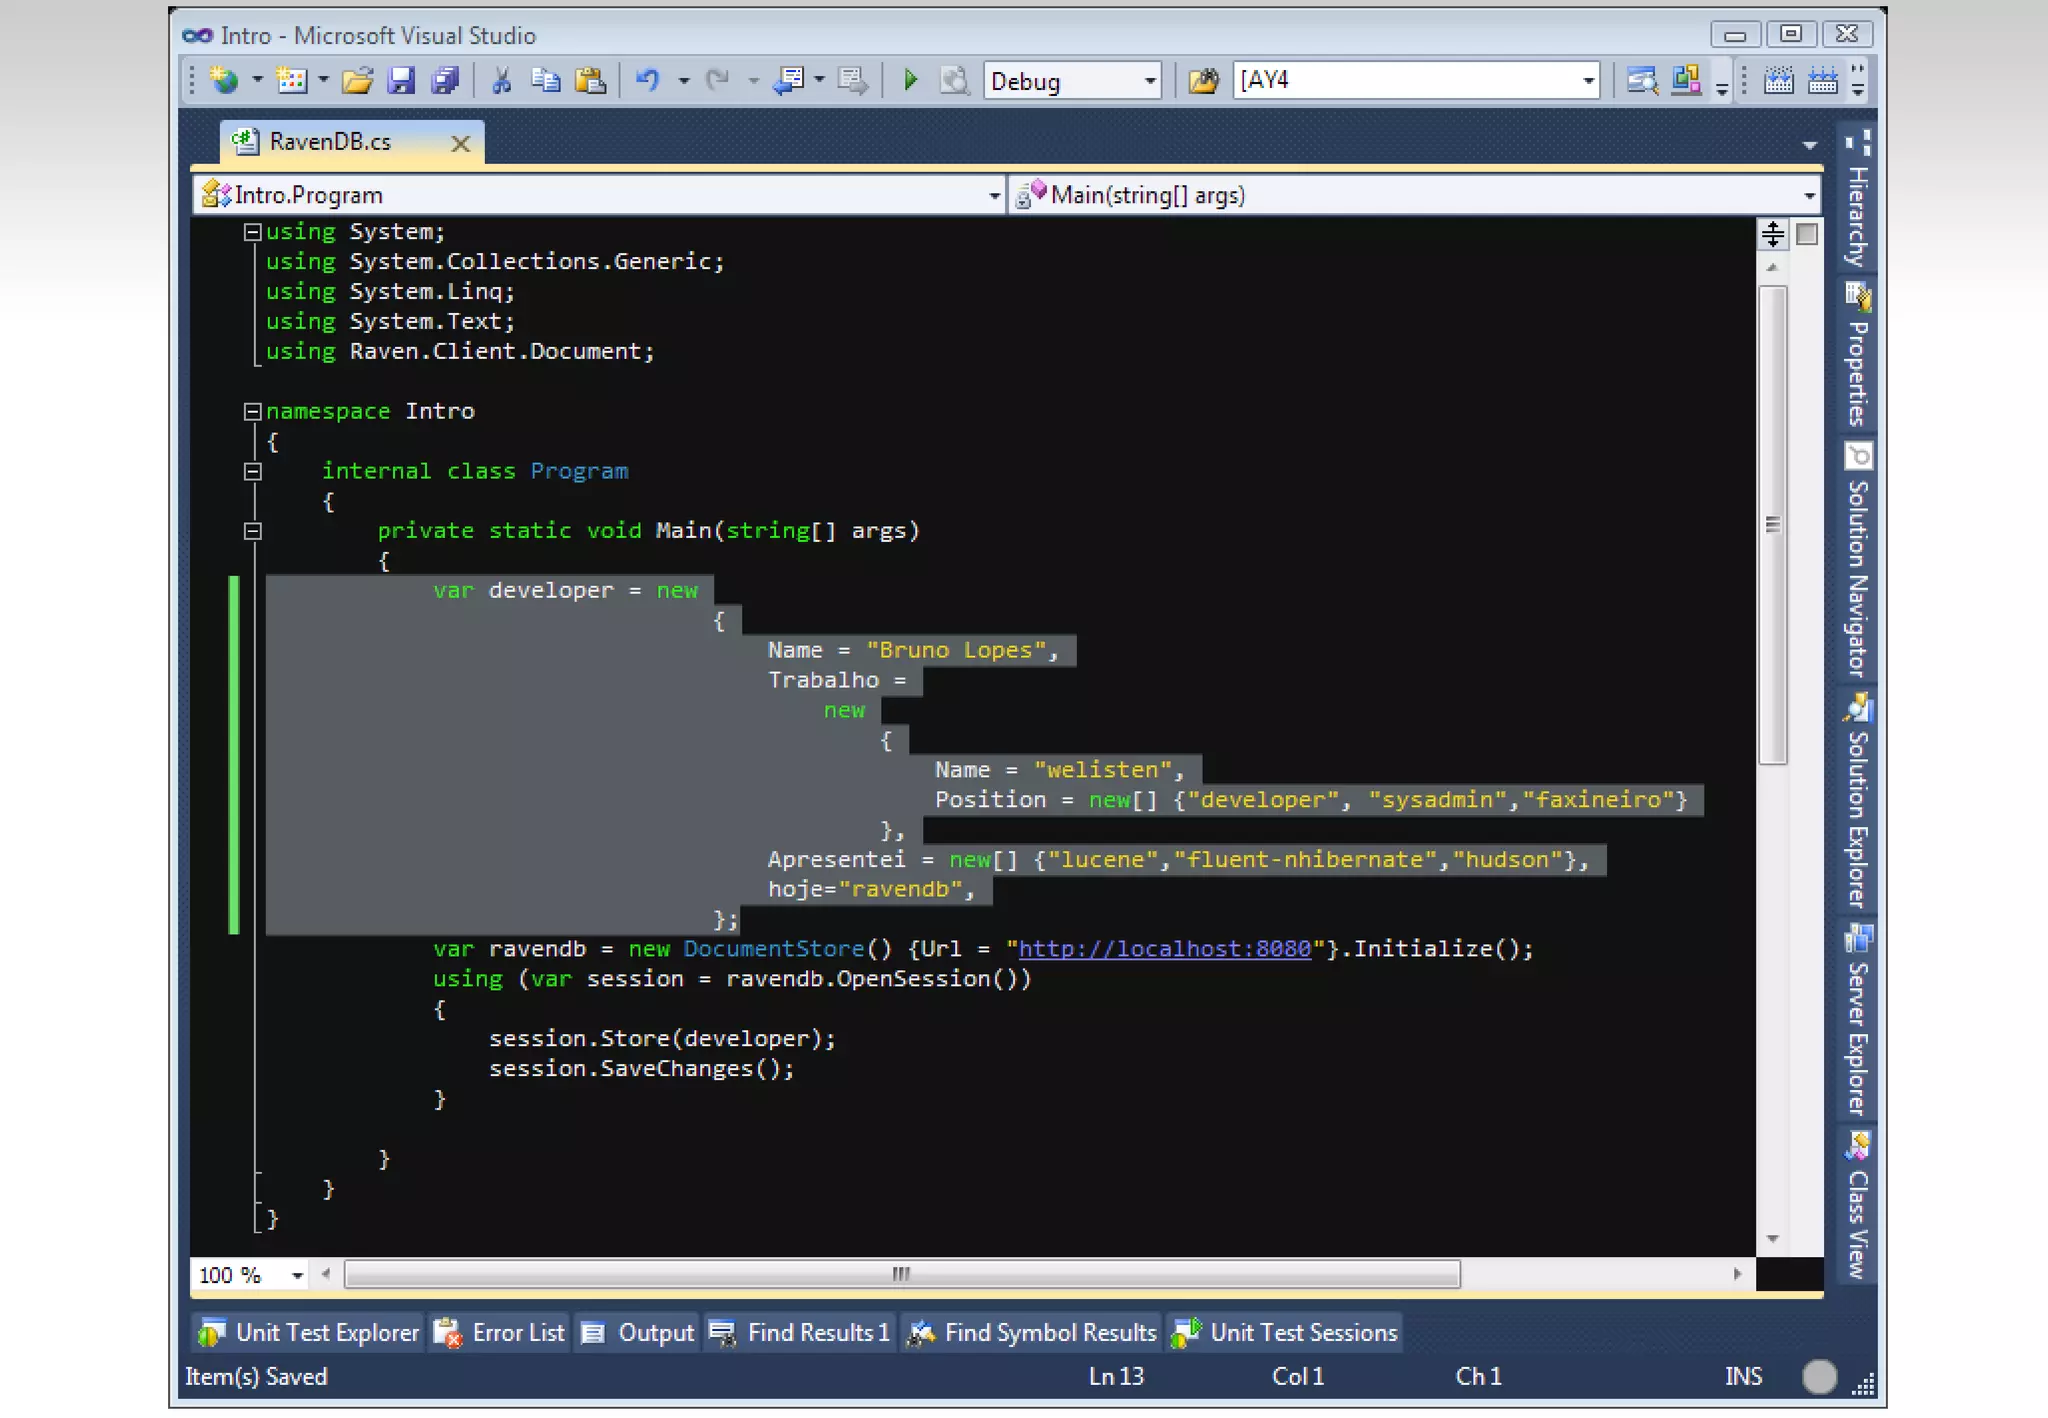Click the Paste clipboard icon
This screenshot has width=2048, height=1418.
pos(591,80)
